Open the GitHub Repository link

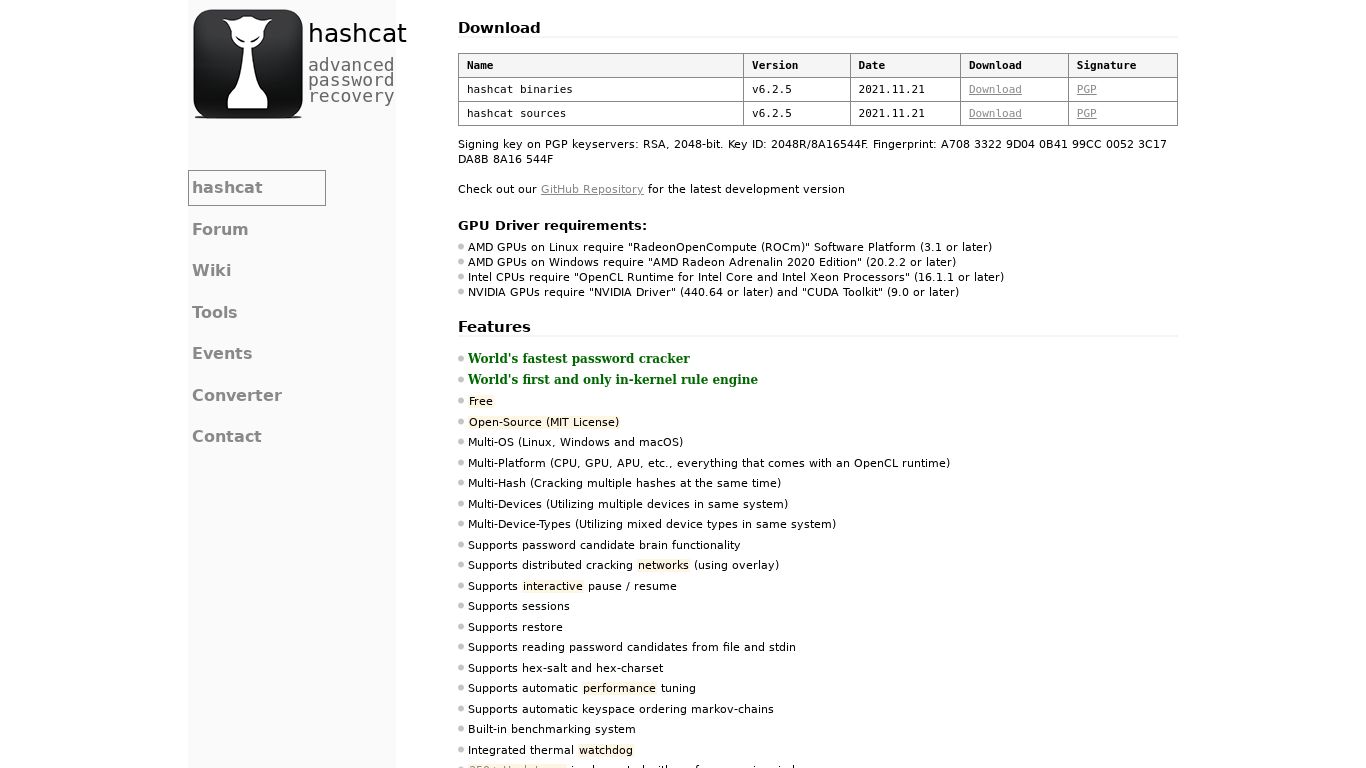(x=592, y=189)
